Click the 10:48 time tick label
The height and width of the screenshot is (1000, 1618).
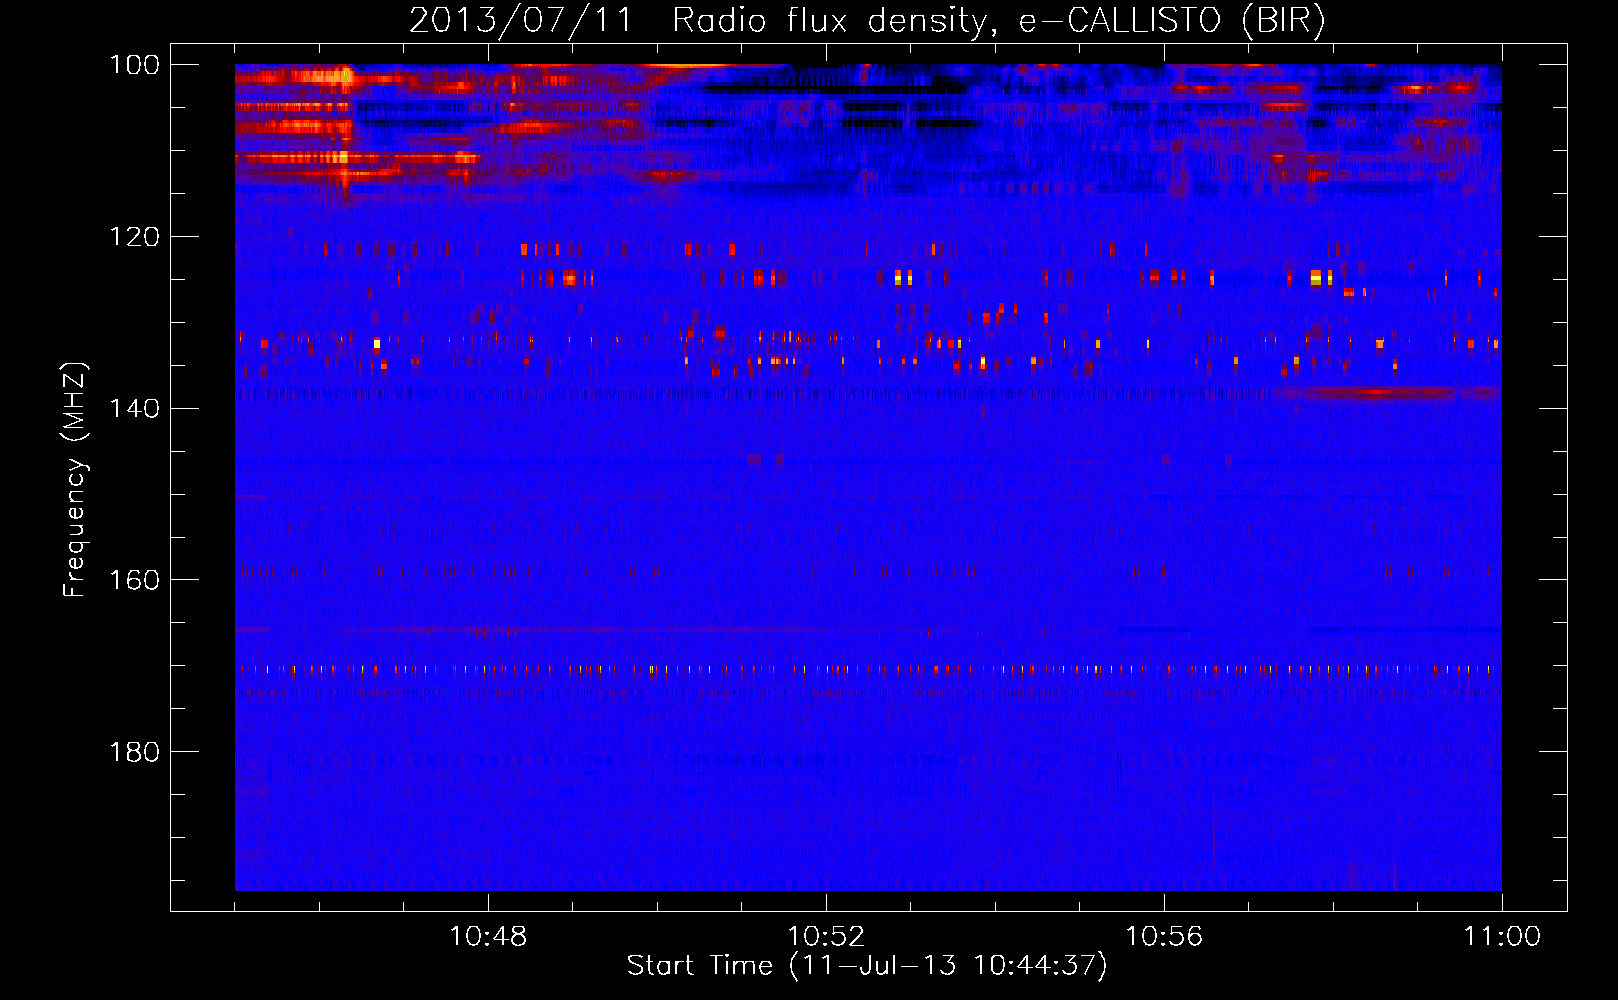pyautogui.click(x=488, y=937)
